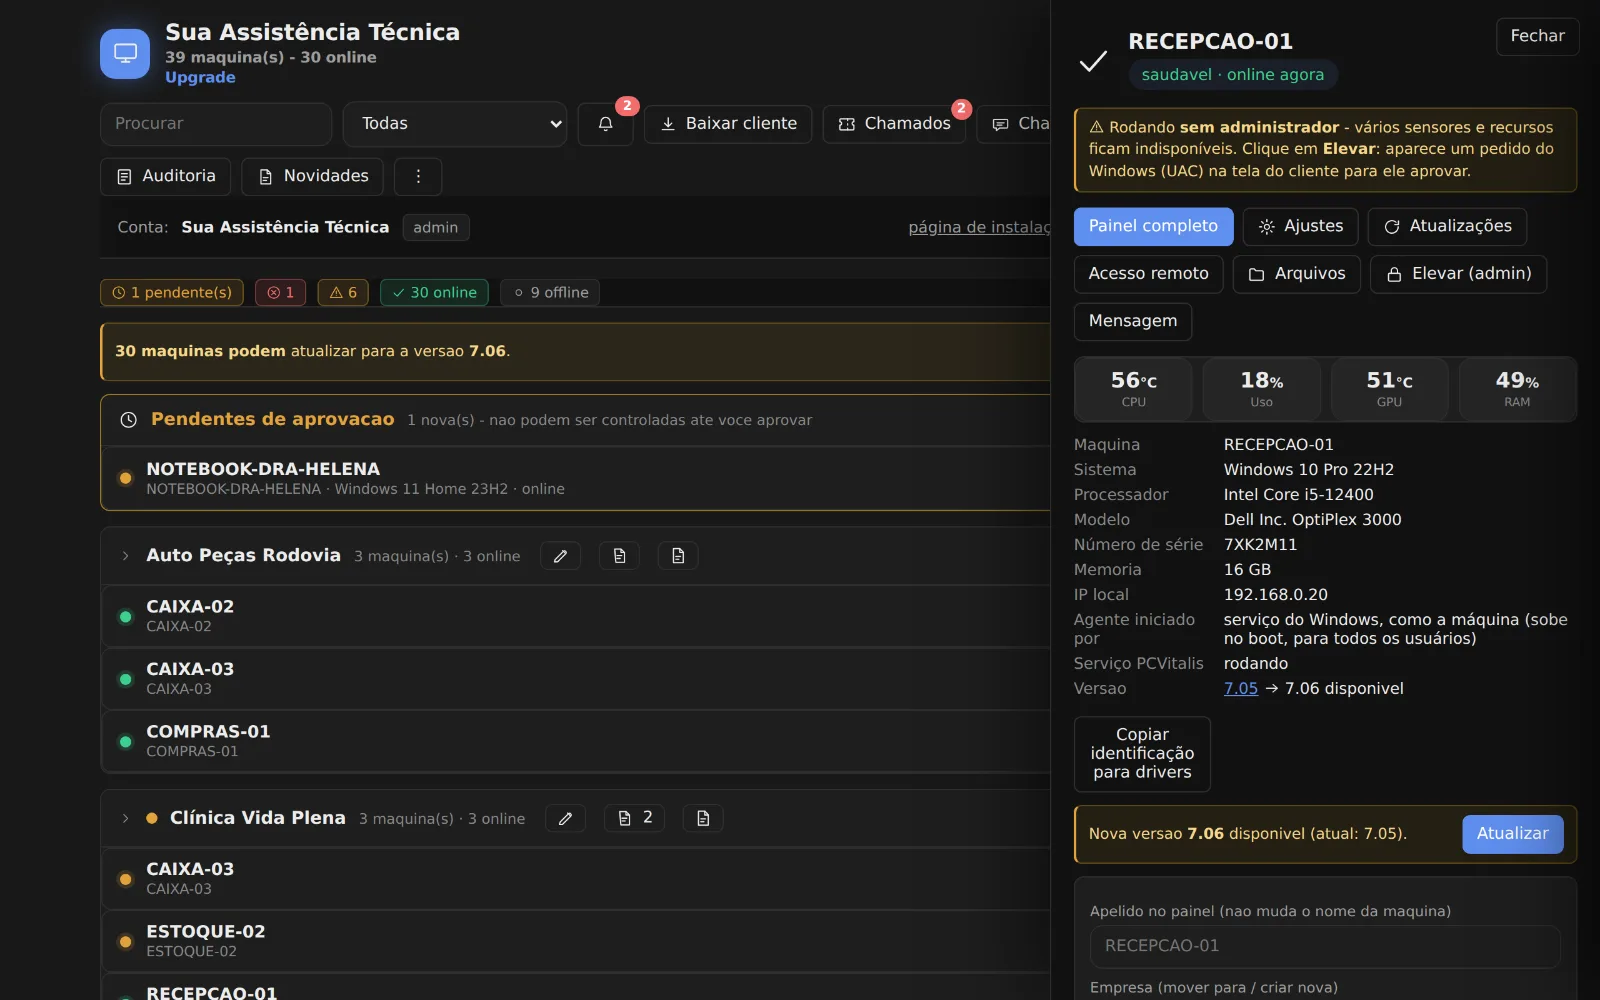The image size is (1600, 1000).
Task: Open first document icon beside Auto Peças Rodovia
Action: (x=619, y=556)
